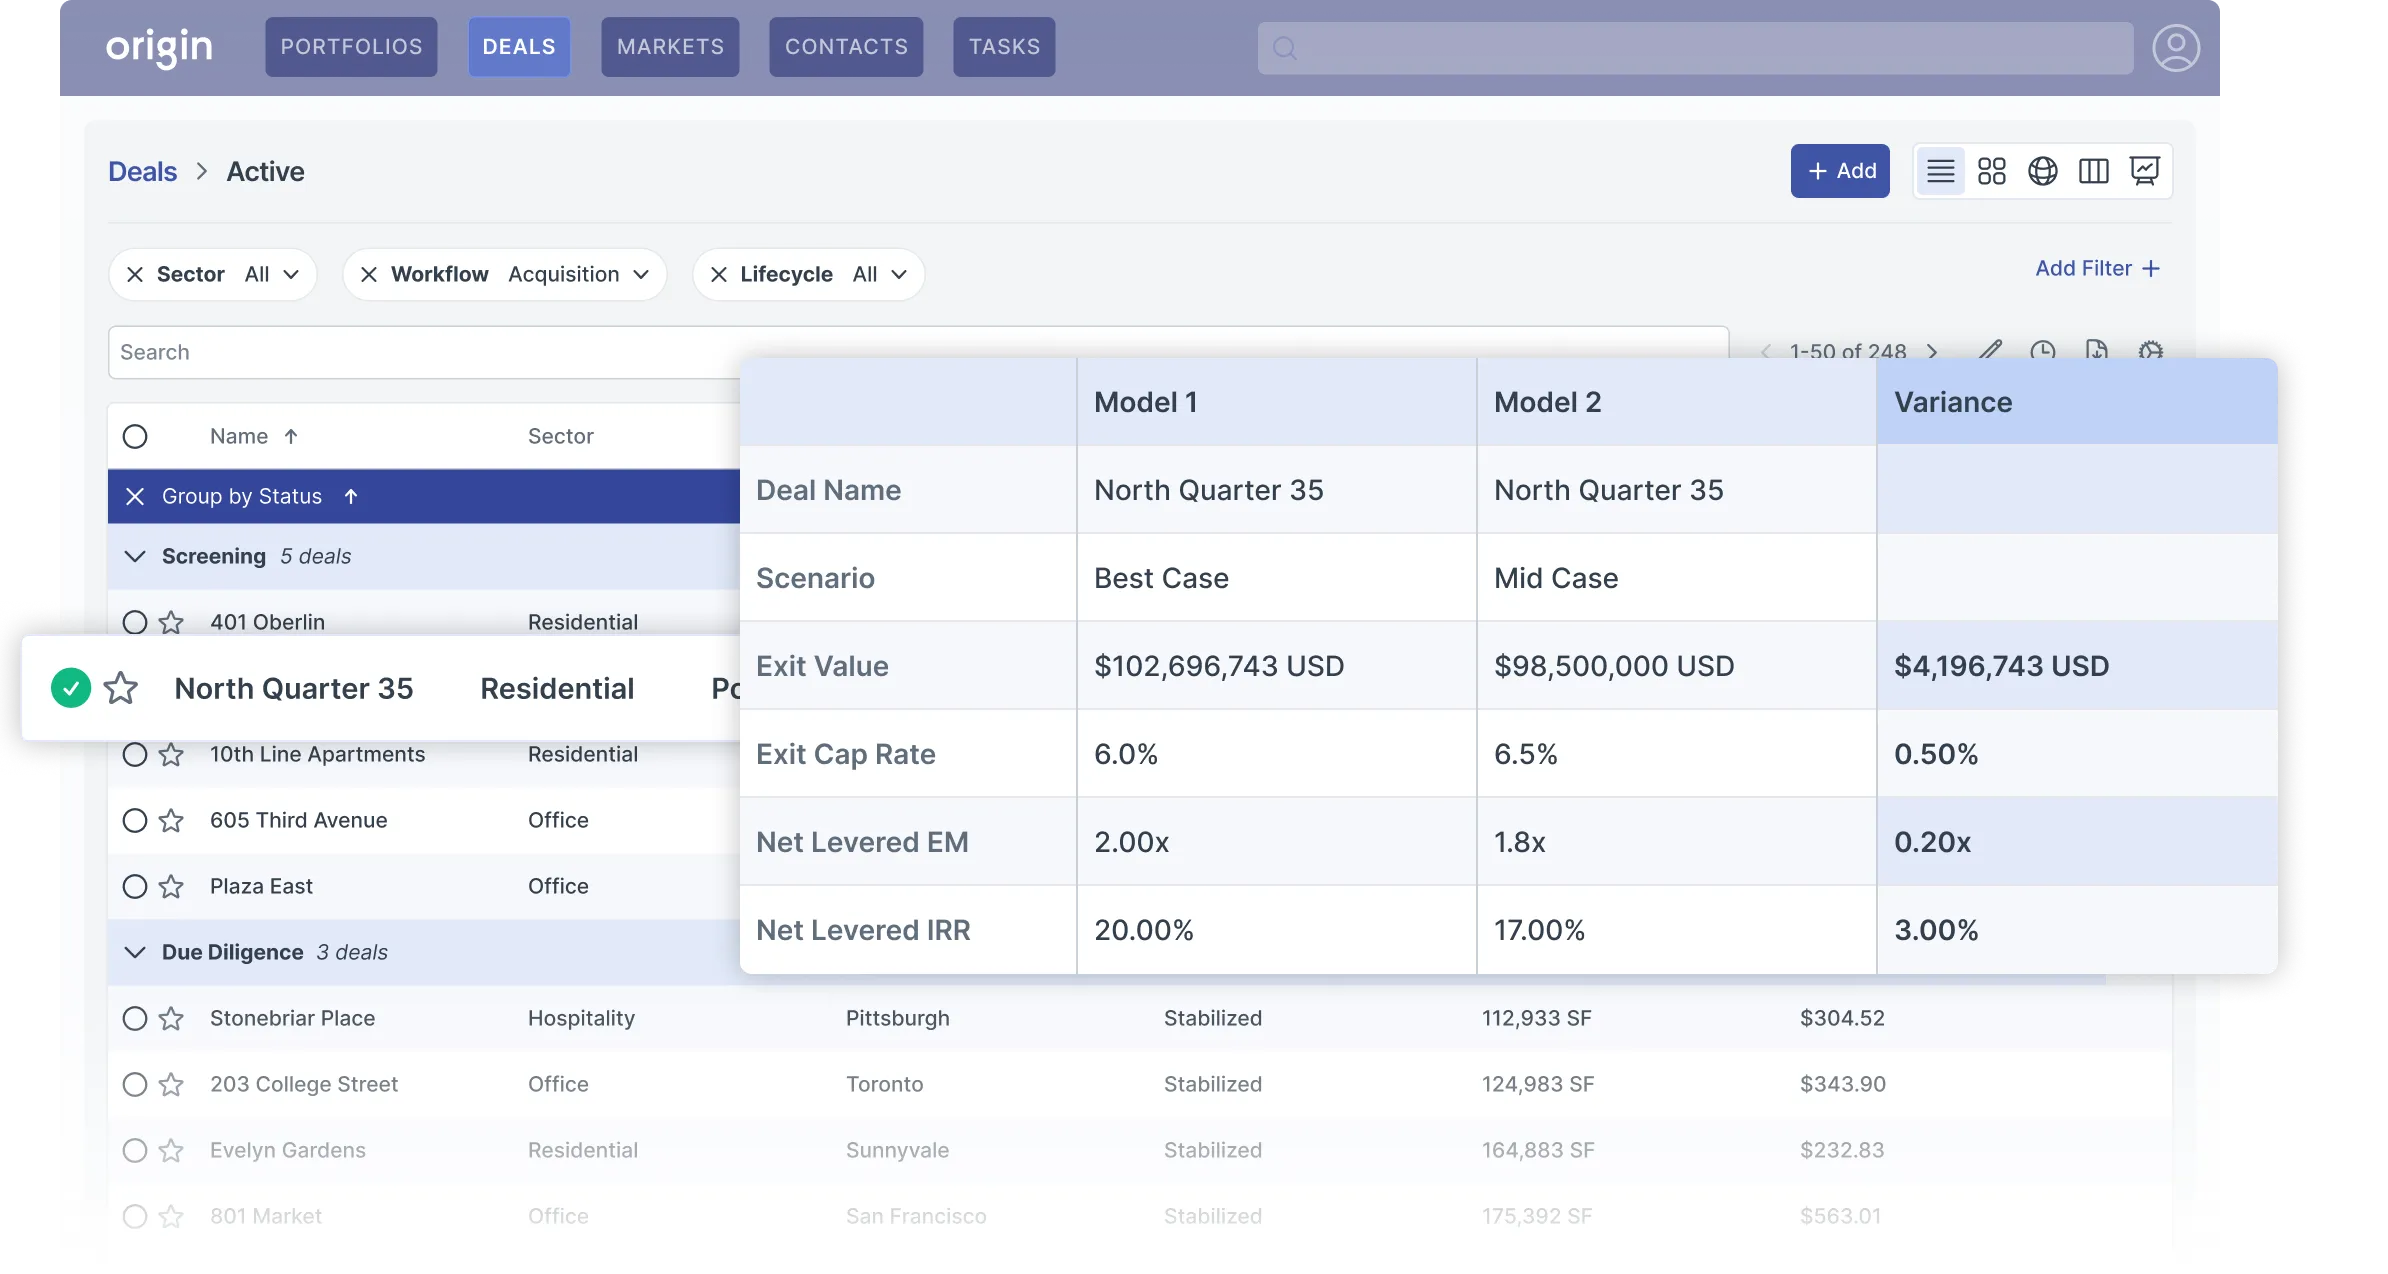Screen dimensions: 2388x1274
Task: Select the Stonebriar Place row checkbox
Action: pyautogui.click(x=135, y=1018)
